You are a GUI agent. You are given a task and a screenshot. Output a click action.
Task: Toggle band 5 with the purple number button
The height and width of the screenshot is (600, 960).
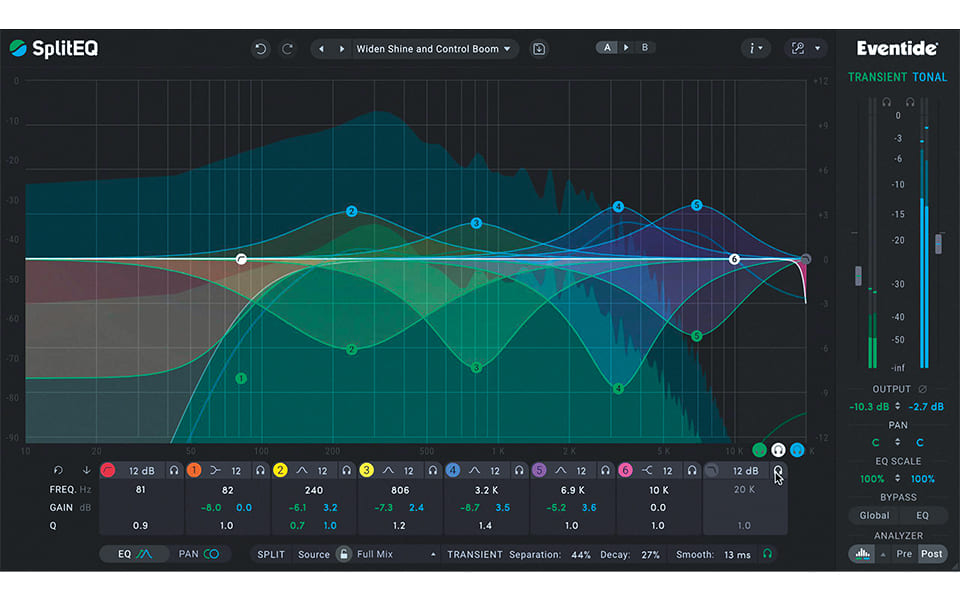[x=539, y=470]
